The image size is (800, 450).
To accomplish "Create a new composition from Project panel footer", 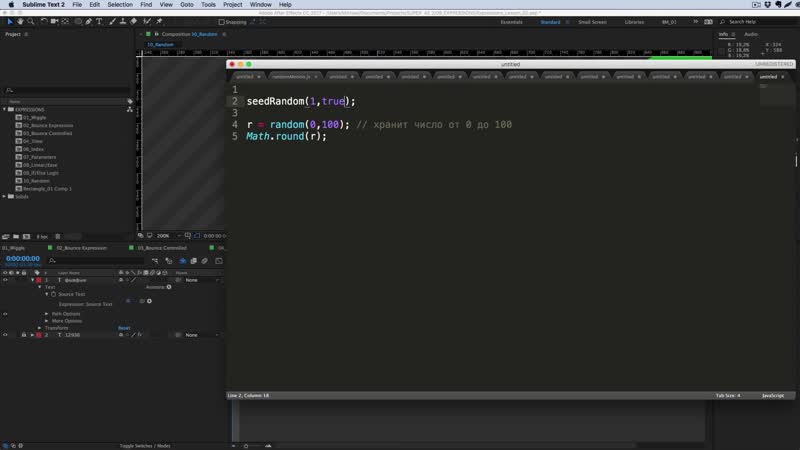I will pyautogui.click(x=27, y=237).
